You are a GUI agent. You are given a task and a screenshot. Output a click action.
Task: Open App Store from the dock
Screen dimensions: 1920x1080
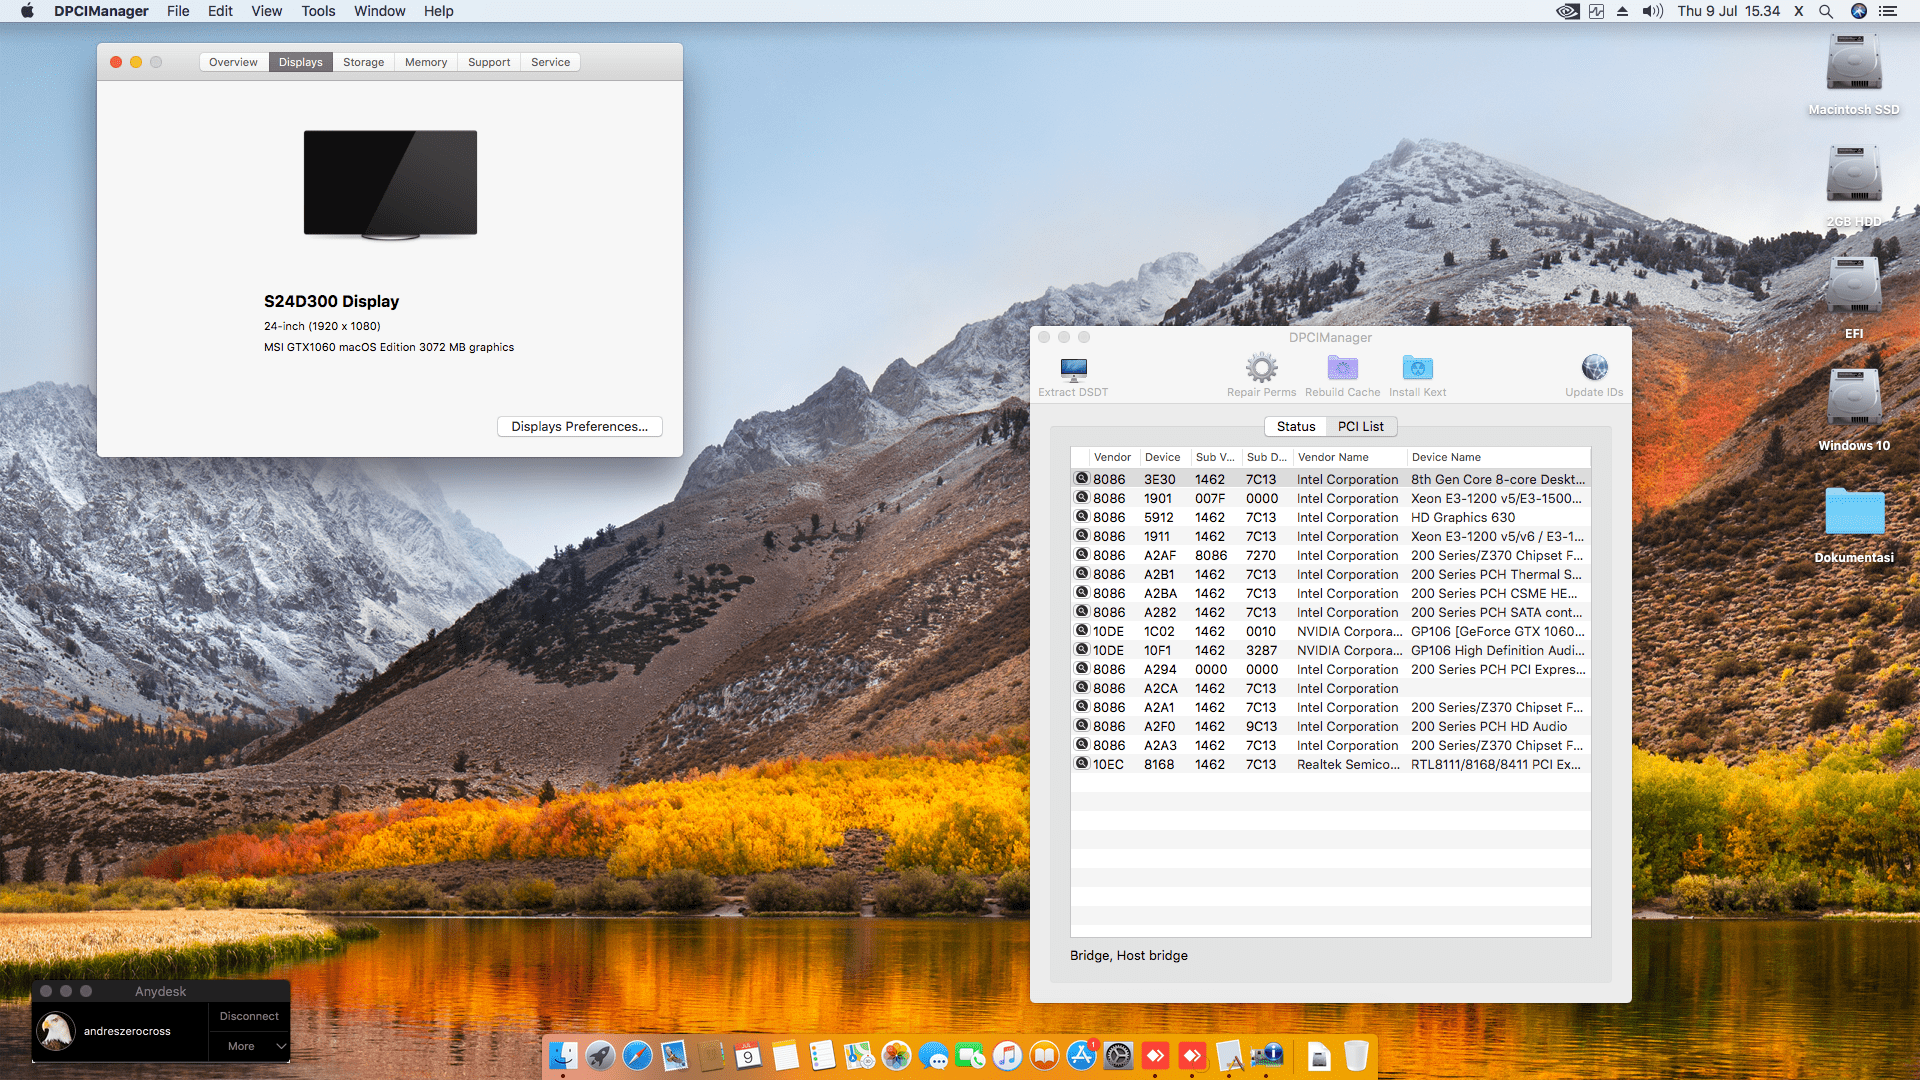(x=1081, y=1055)
